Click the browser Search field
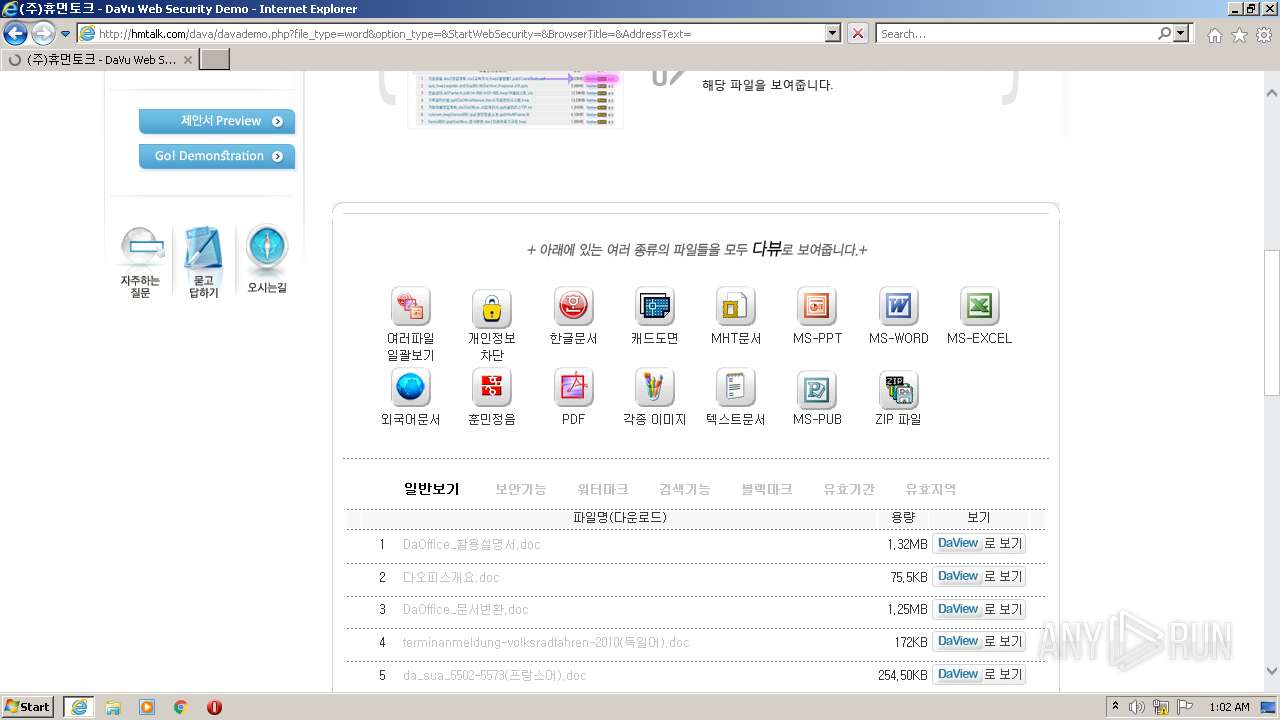 coord(1016,33)
